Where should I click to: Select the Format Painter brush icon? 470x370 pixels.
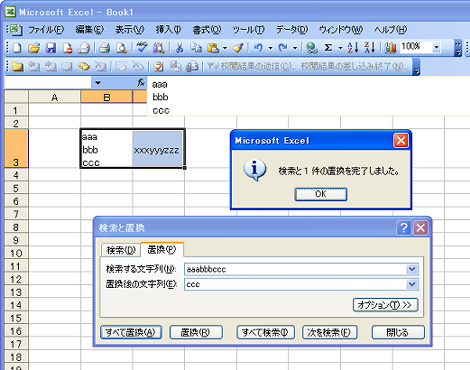coord(238,48)
